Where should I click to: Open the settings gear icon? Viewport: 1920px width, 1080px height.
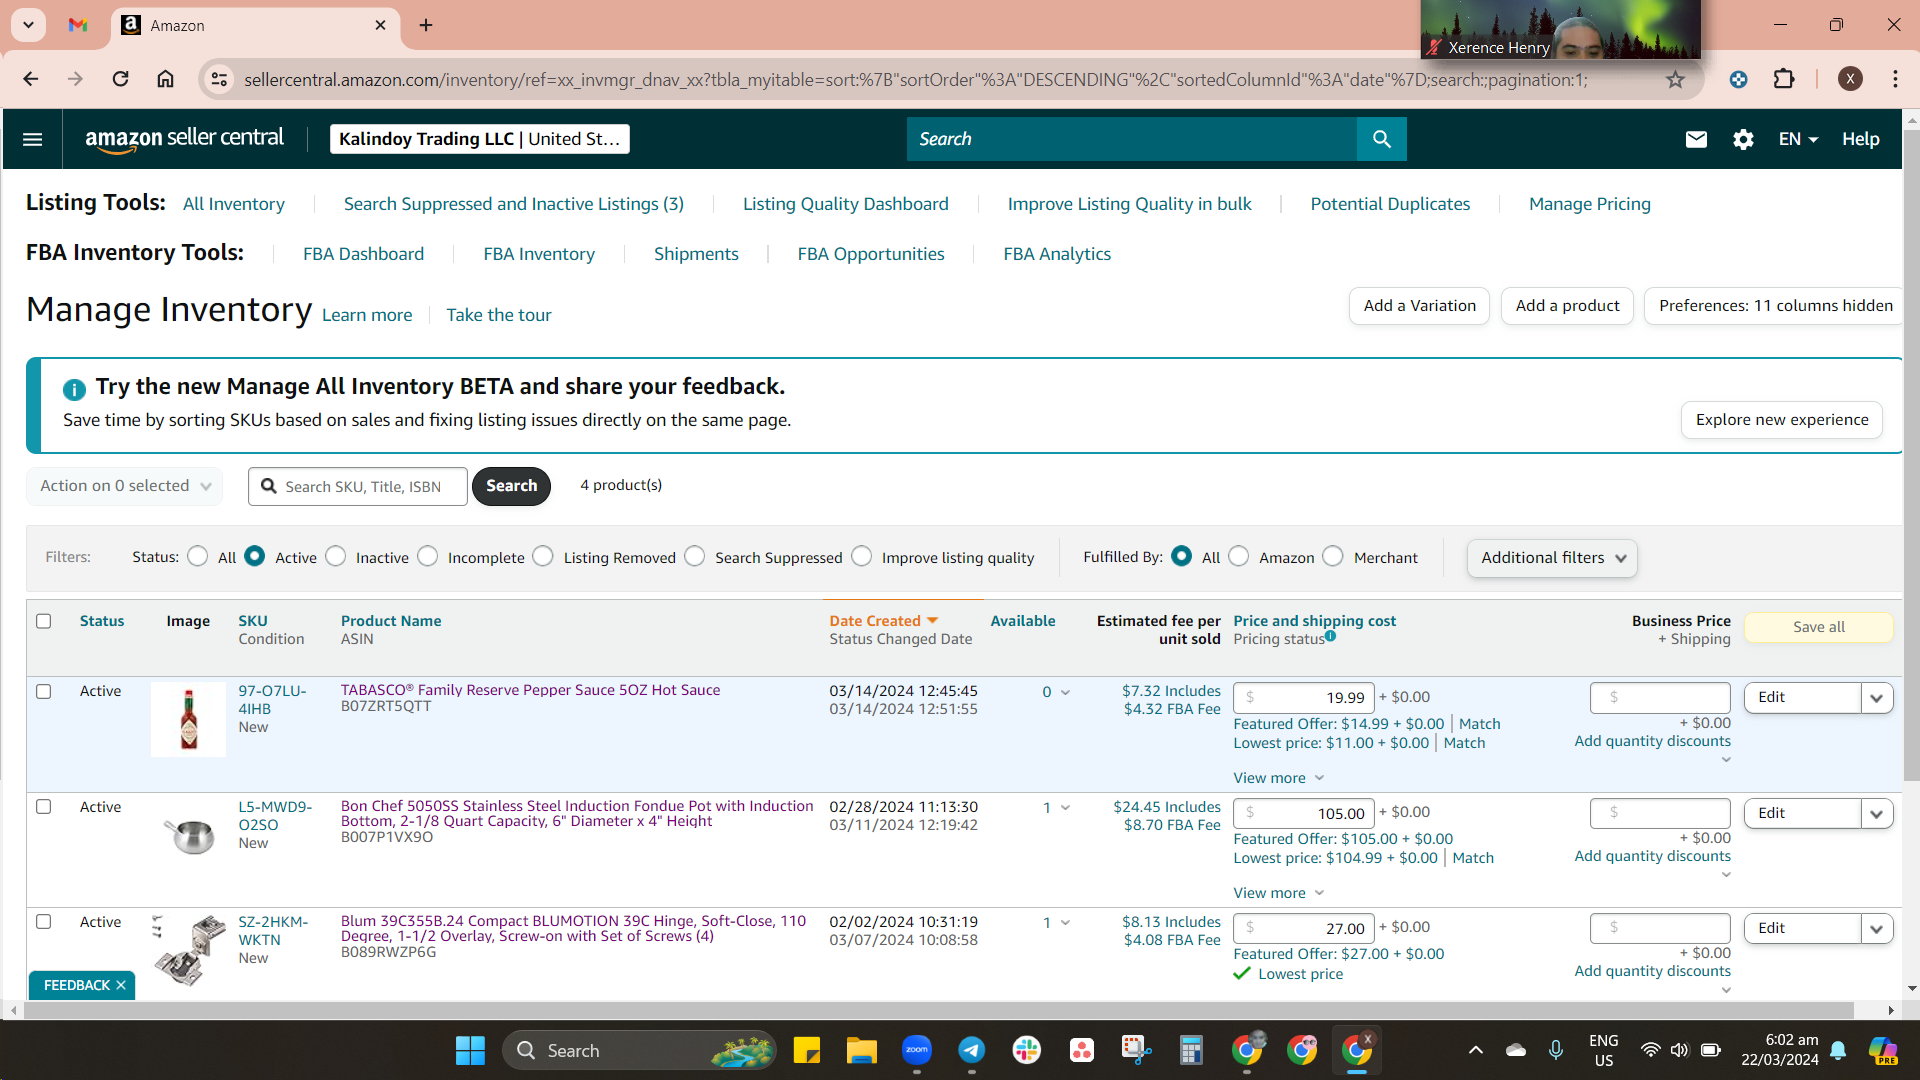pyautogui.click(x=1743, y=139)
